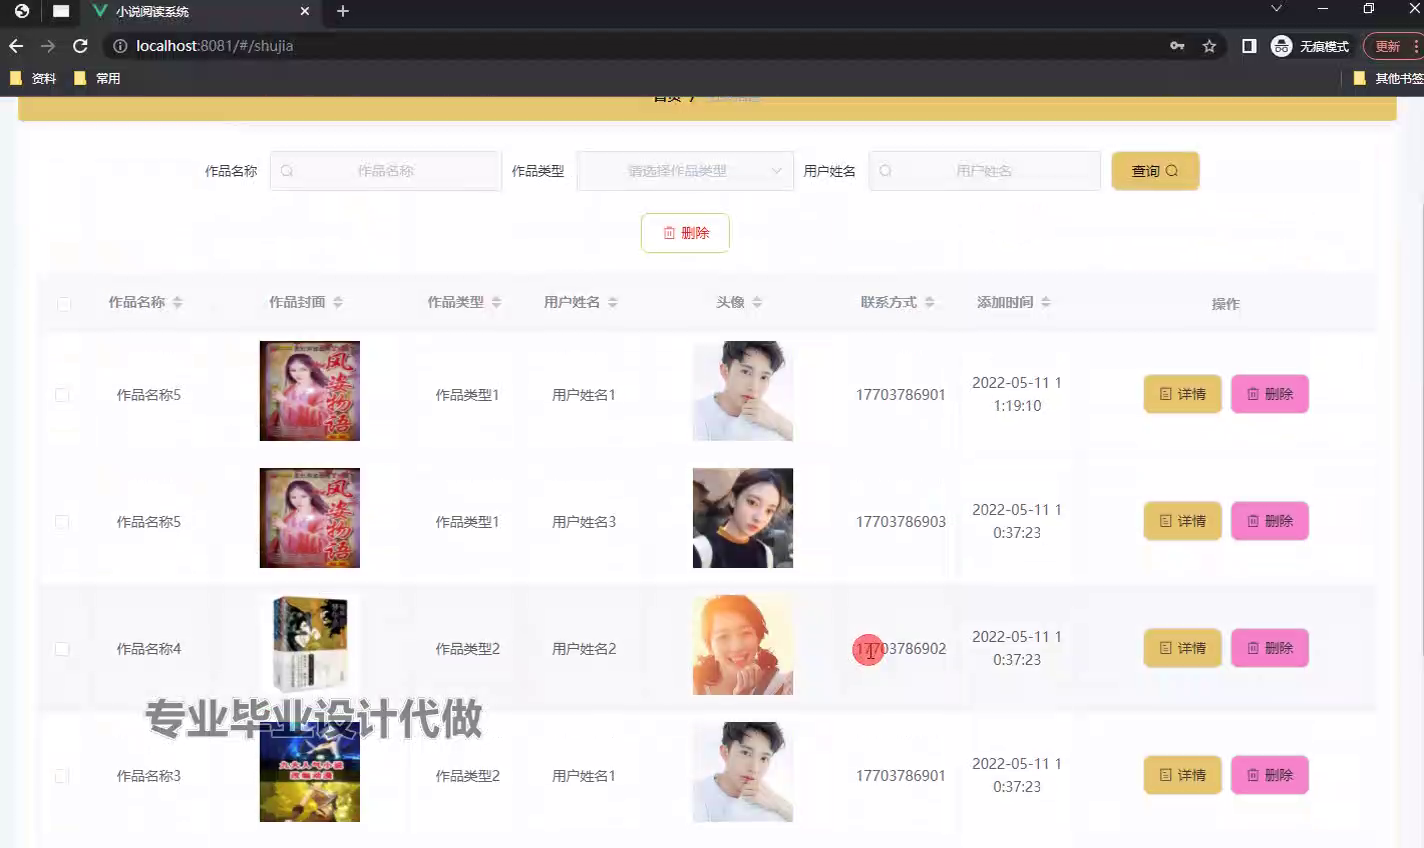Click the 查询 search button
Screen dimensions: 1424x848
(1155, 171)
